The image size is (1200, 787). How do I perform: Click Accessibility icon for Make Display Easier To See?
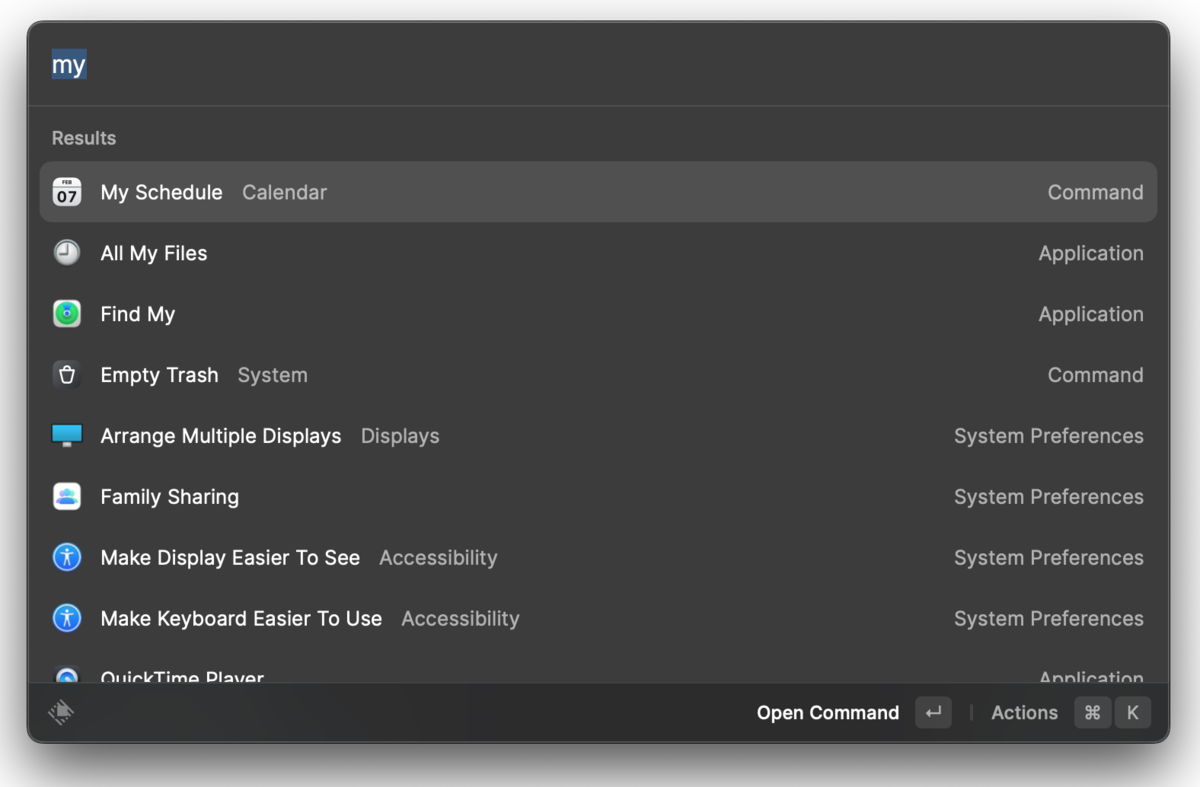[x=67, y=558]
